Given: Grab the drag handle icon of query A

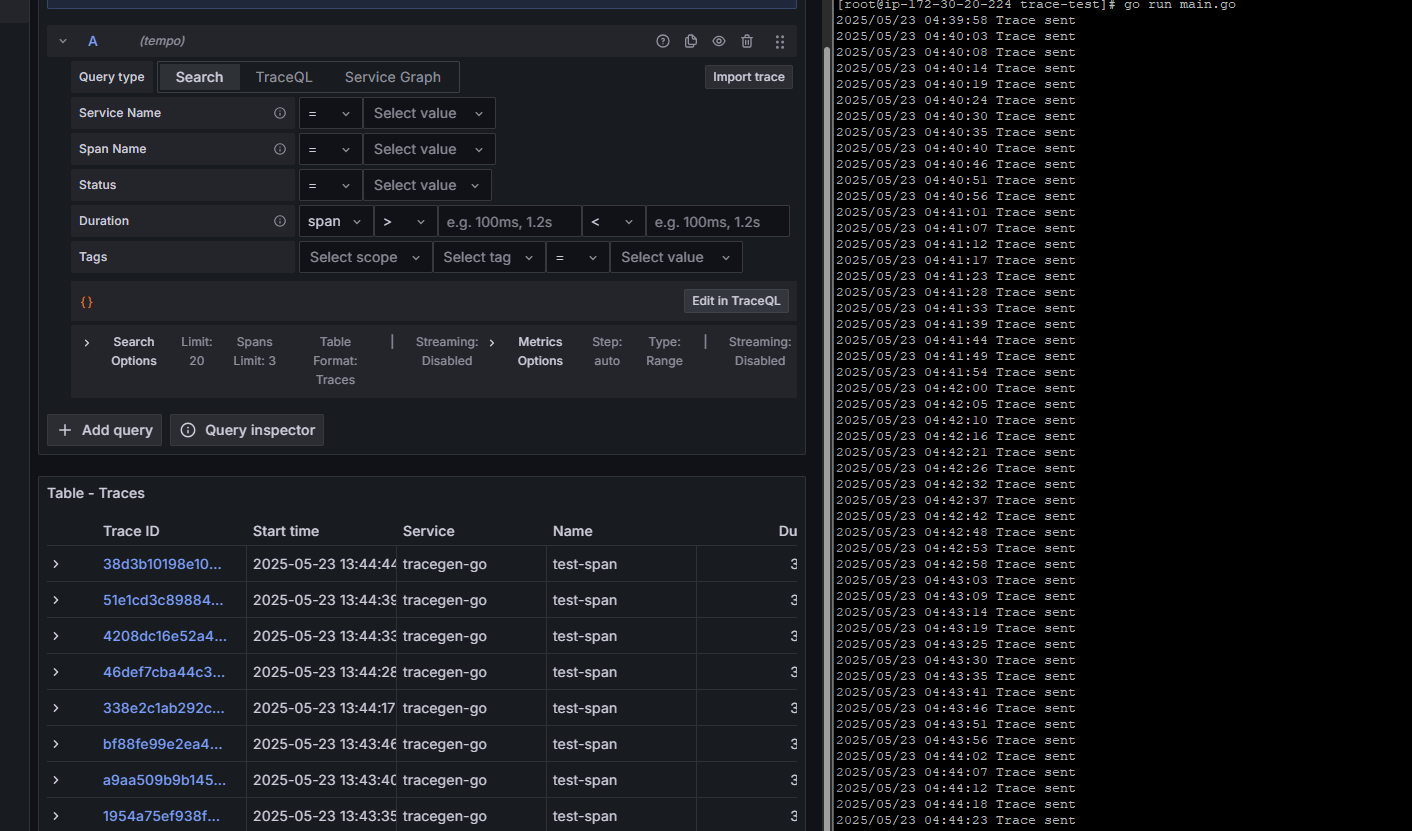Looking at the screenshot, I should tap(780, 41).
